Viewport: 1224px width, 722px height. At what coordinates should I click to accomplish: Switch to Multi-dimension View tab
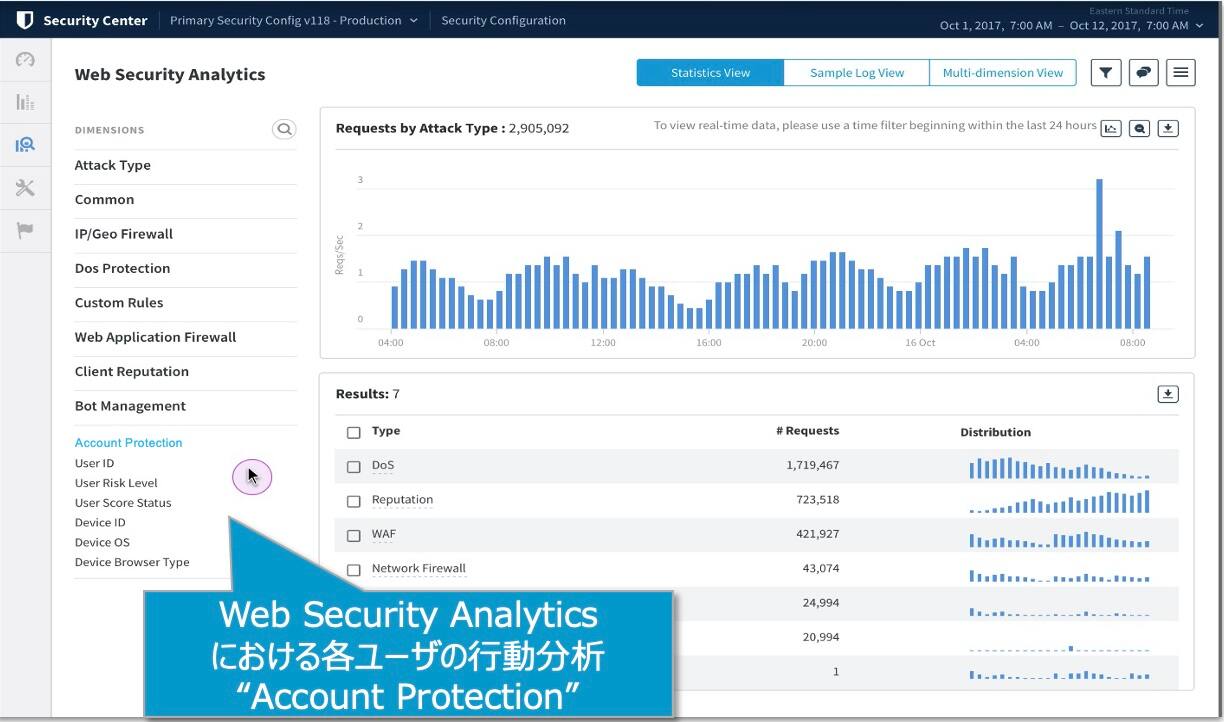(1002, 73)
